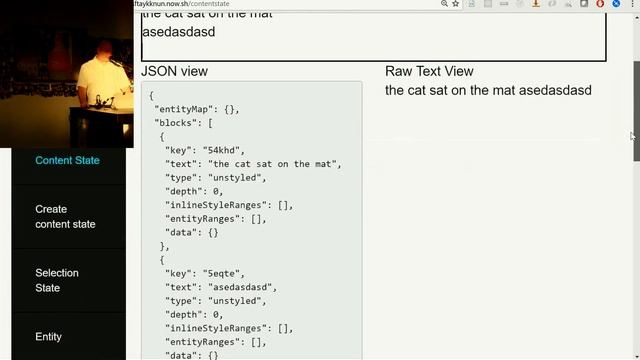The width and height of the screenshot is (640, 360).
Task: Click the orange download arrow extension icon
Action: pyautogui.click(x=536, y=4)
